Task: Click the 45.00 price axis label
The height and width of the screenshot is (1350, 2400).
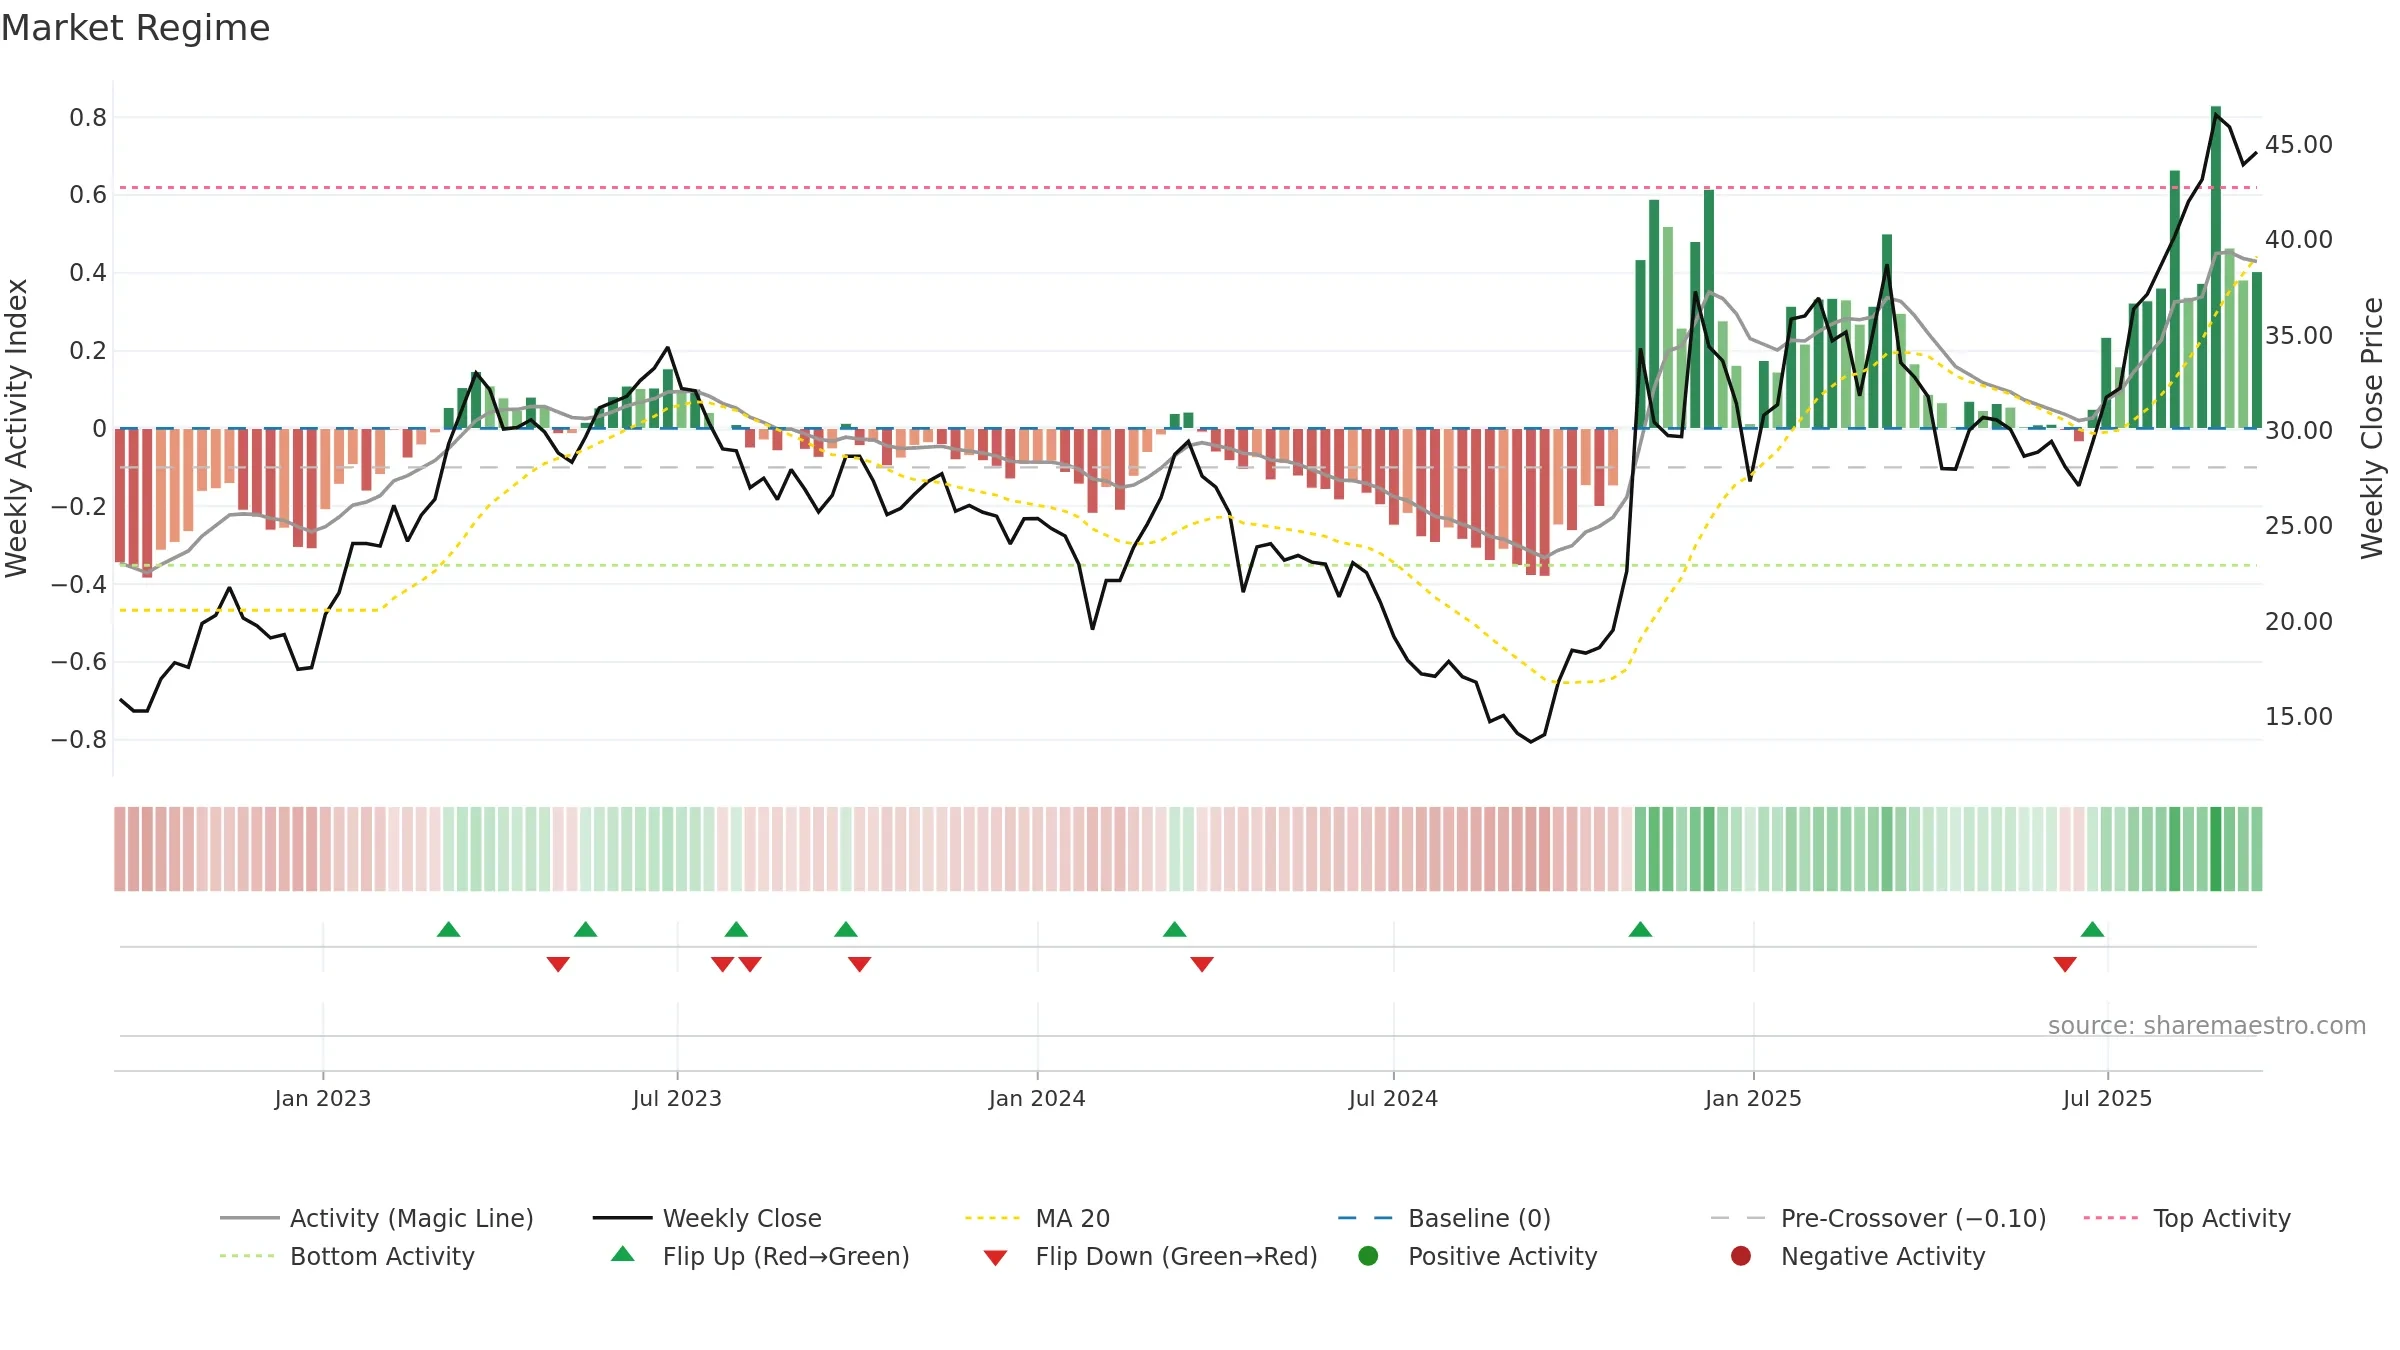Action: click(x=2299, y=145)
